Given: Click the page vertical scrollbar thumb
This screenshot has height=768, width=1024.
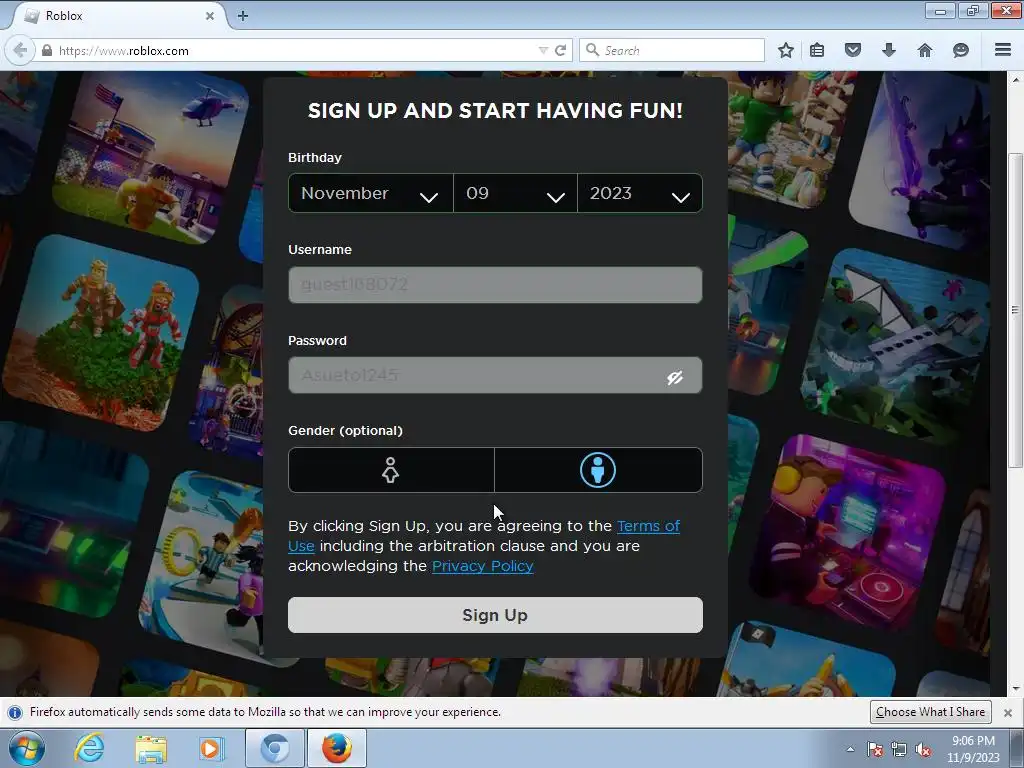Looking at the screenshot, I should pos(1015,310).
